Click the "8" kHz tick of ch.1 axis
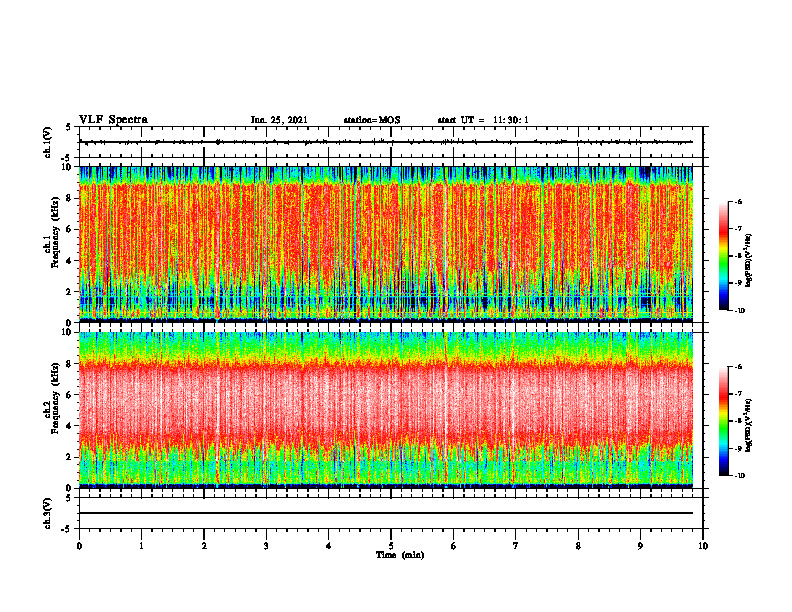Image resolution: width=792 pixels, height=612 pixels. pos(70,198)
